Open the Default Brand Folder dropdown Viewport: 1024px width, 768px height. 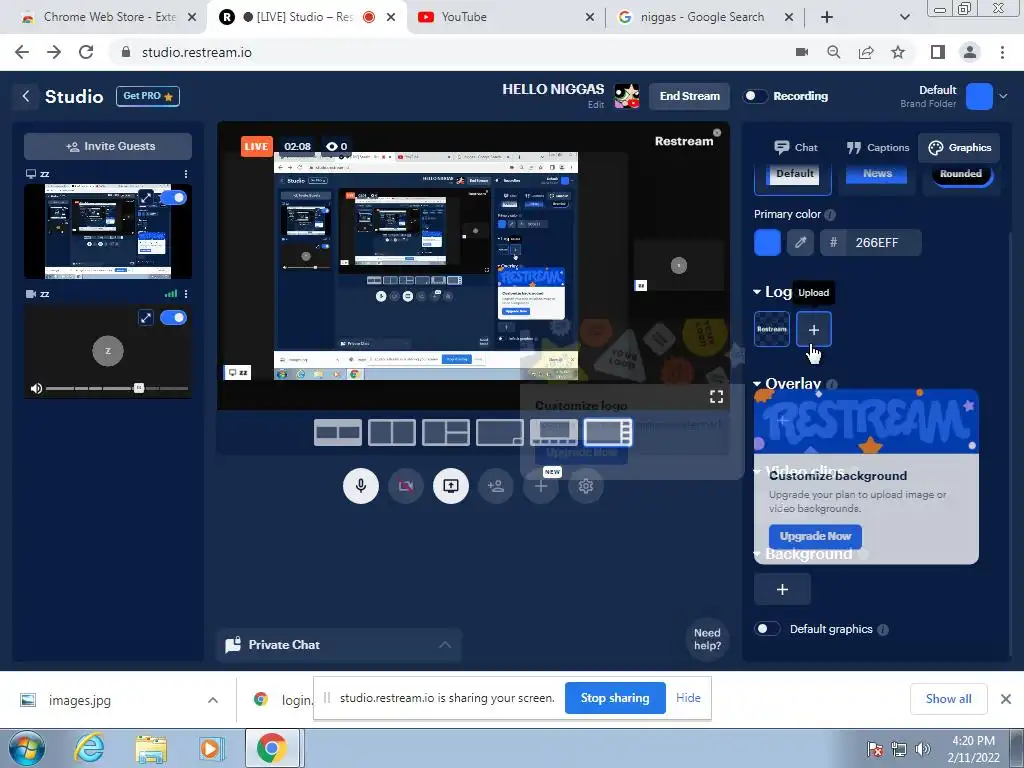[x=1003, y=96]
